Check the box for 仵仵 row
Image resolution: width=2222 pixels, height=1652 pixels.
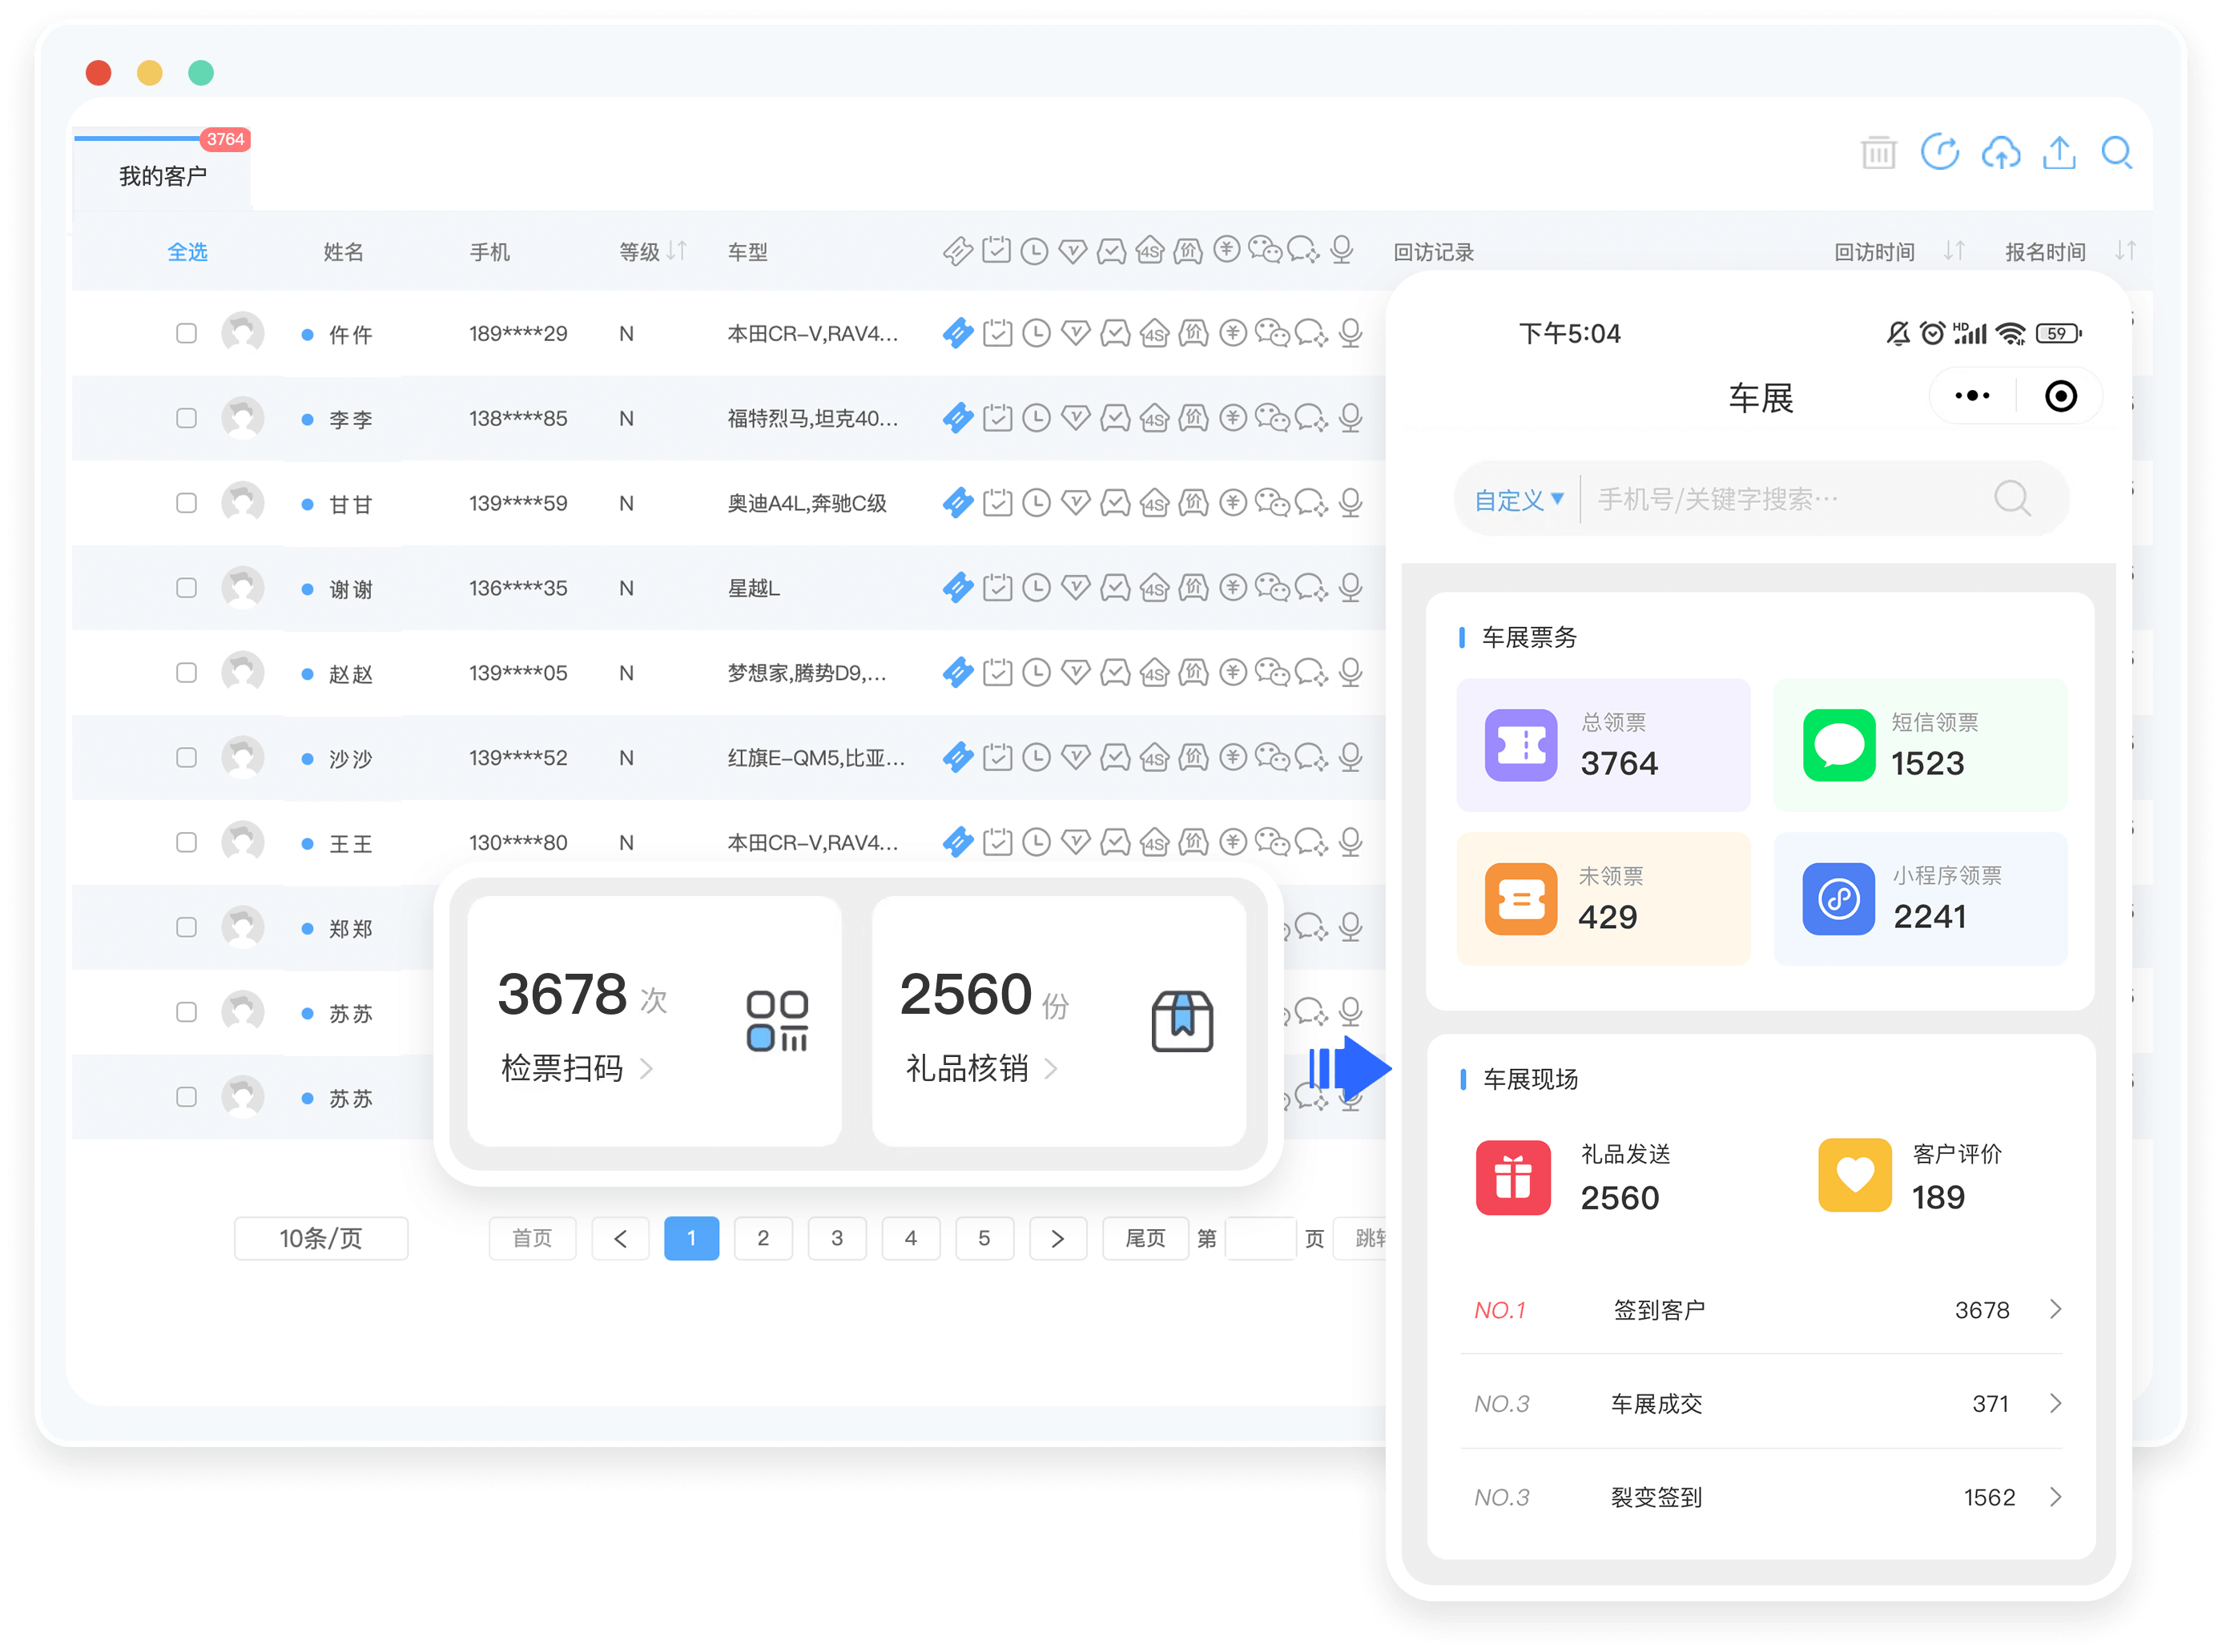186,333
